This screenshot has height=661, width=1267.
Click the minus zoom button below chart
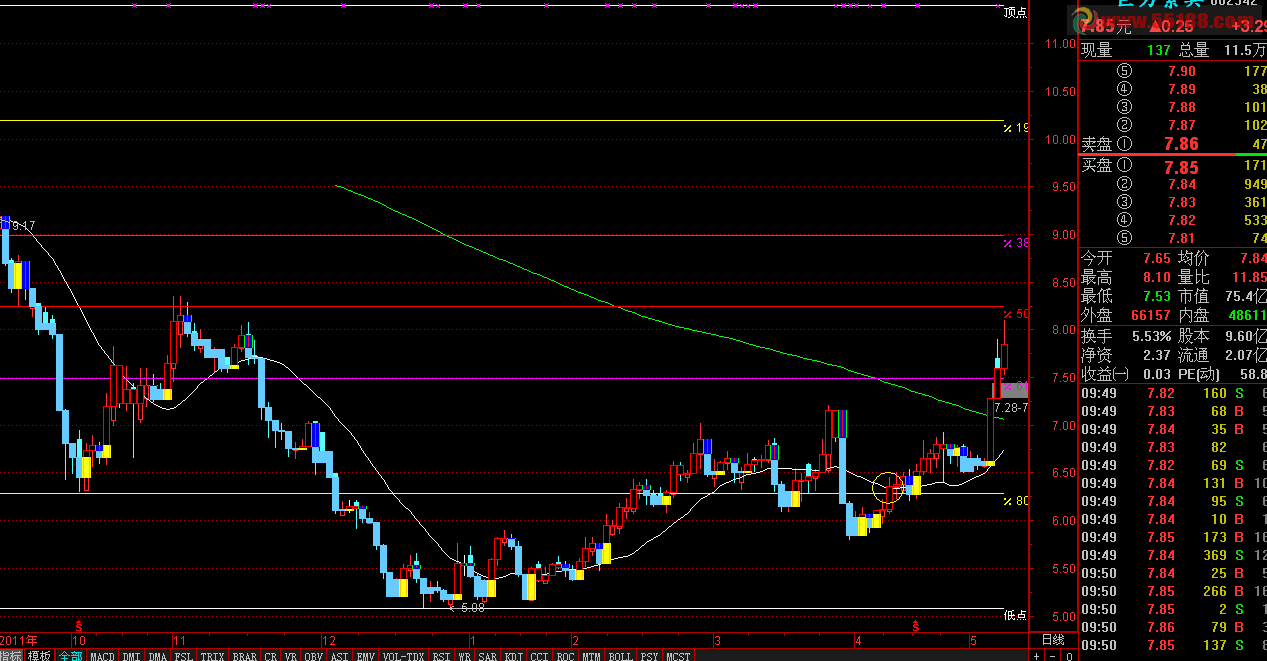pos(1053,656)
